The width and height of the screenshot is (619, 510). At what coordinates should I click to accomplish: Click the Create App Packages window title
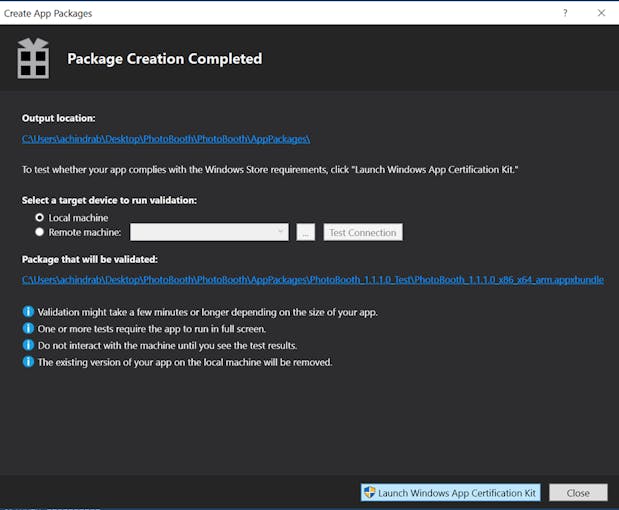click(x=48, y=13)
